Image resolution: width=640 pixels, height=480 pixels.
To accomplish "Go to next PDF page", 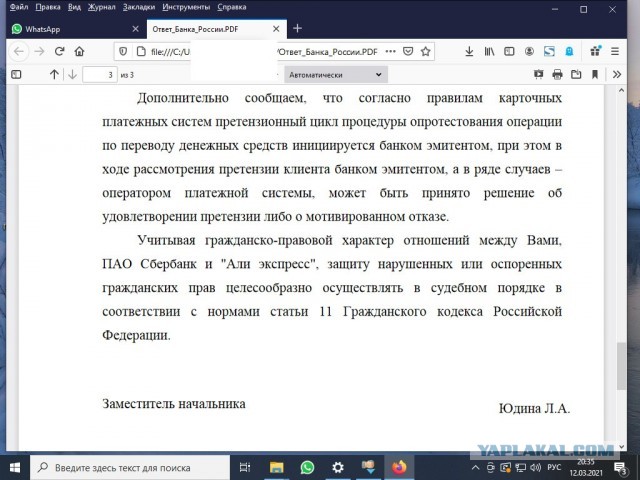I will (72, 75).
